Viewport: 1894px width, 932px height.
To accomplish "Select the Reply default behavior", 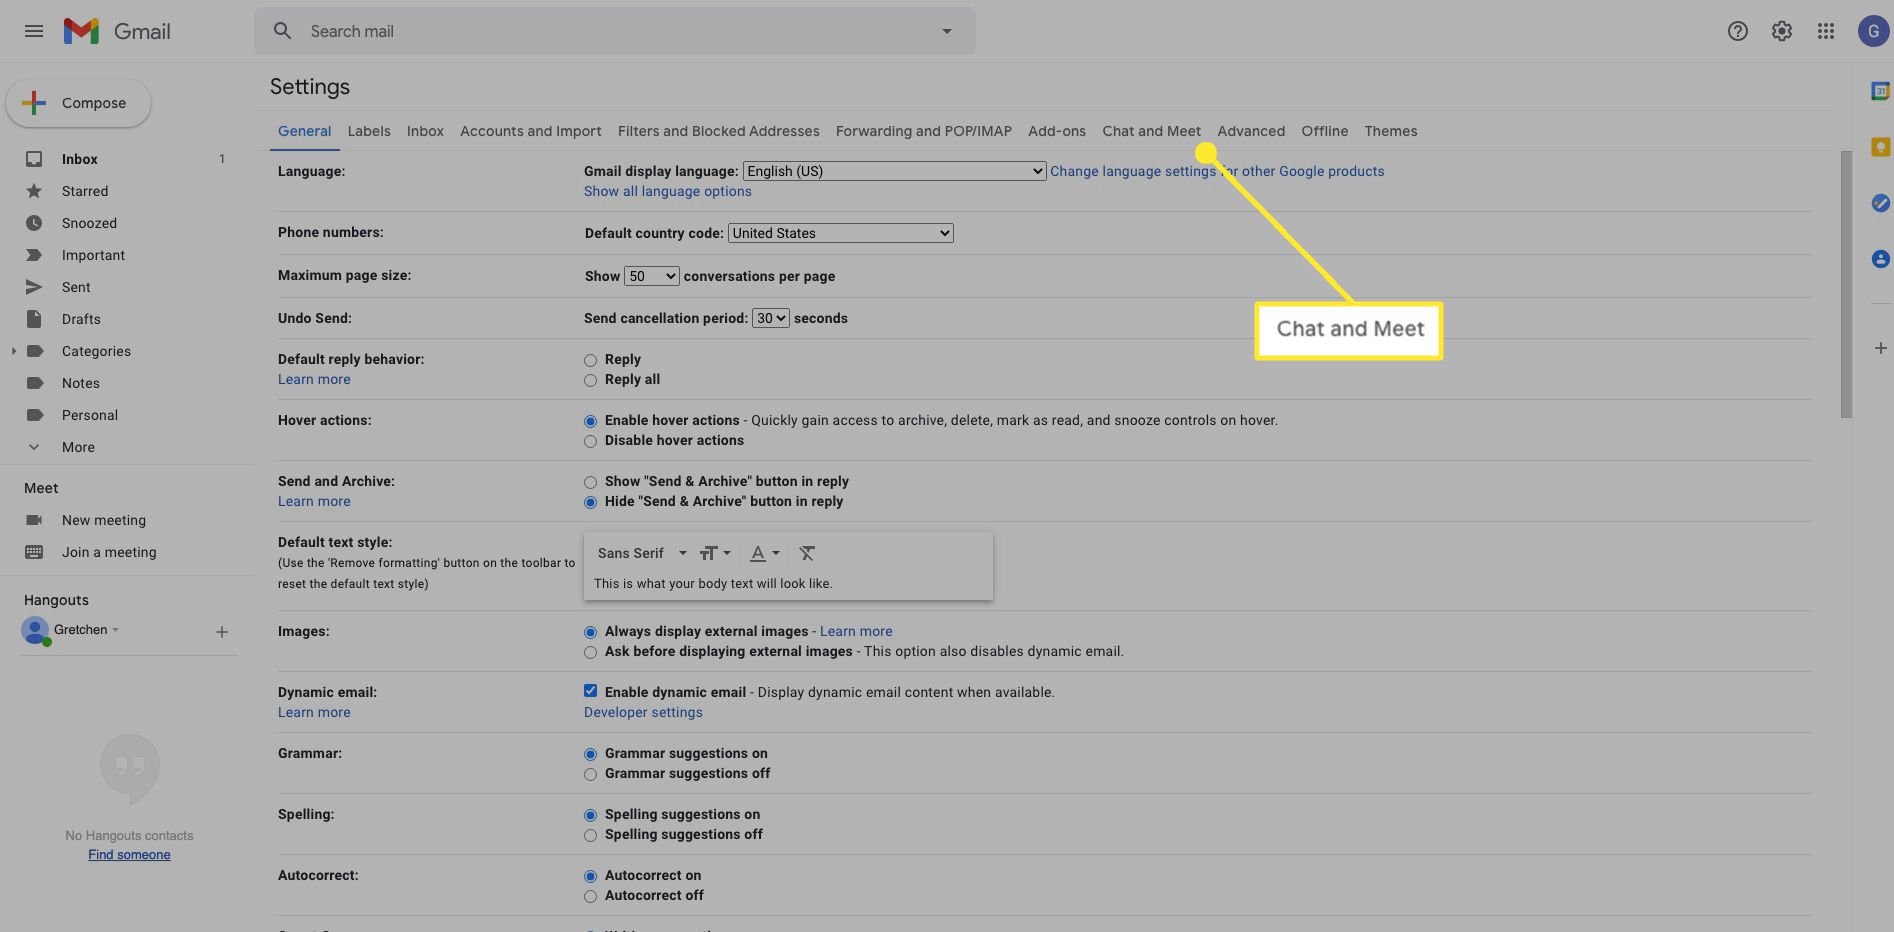I will (x=590, y=360).
